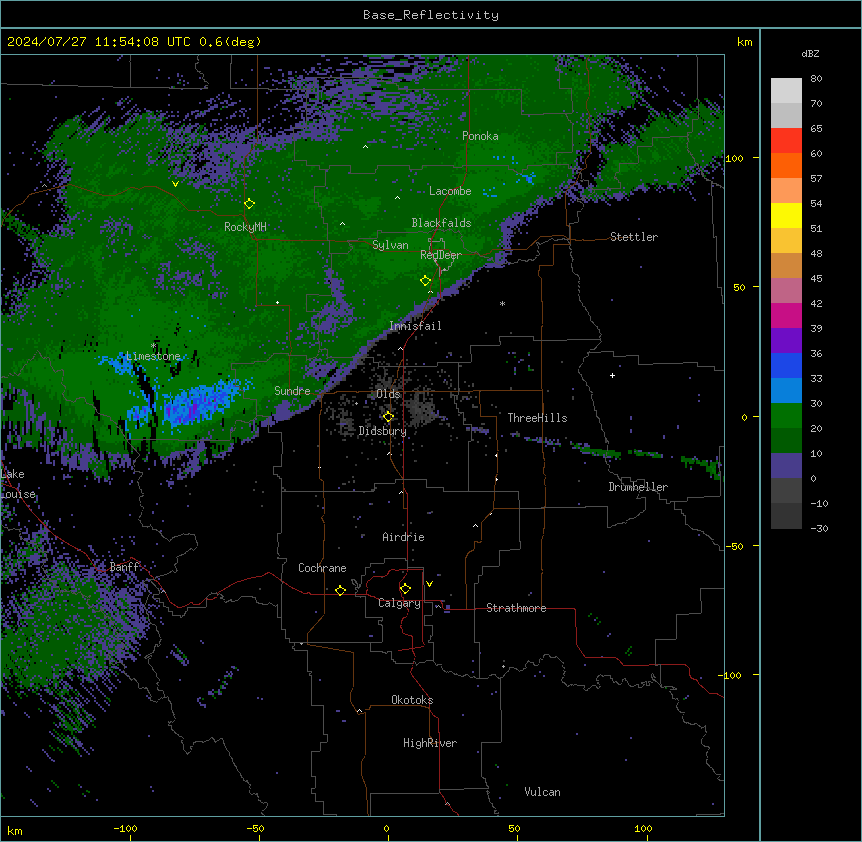Click the Blackfalds city label
This screenshot has width=862, height=842.
click(441, 223)
